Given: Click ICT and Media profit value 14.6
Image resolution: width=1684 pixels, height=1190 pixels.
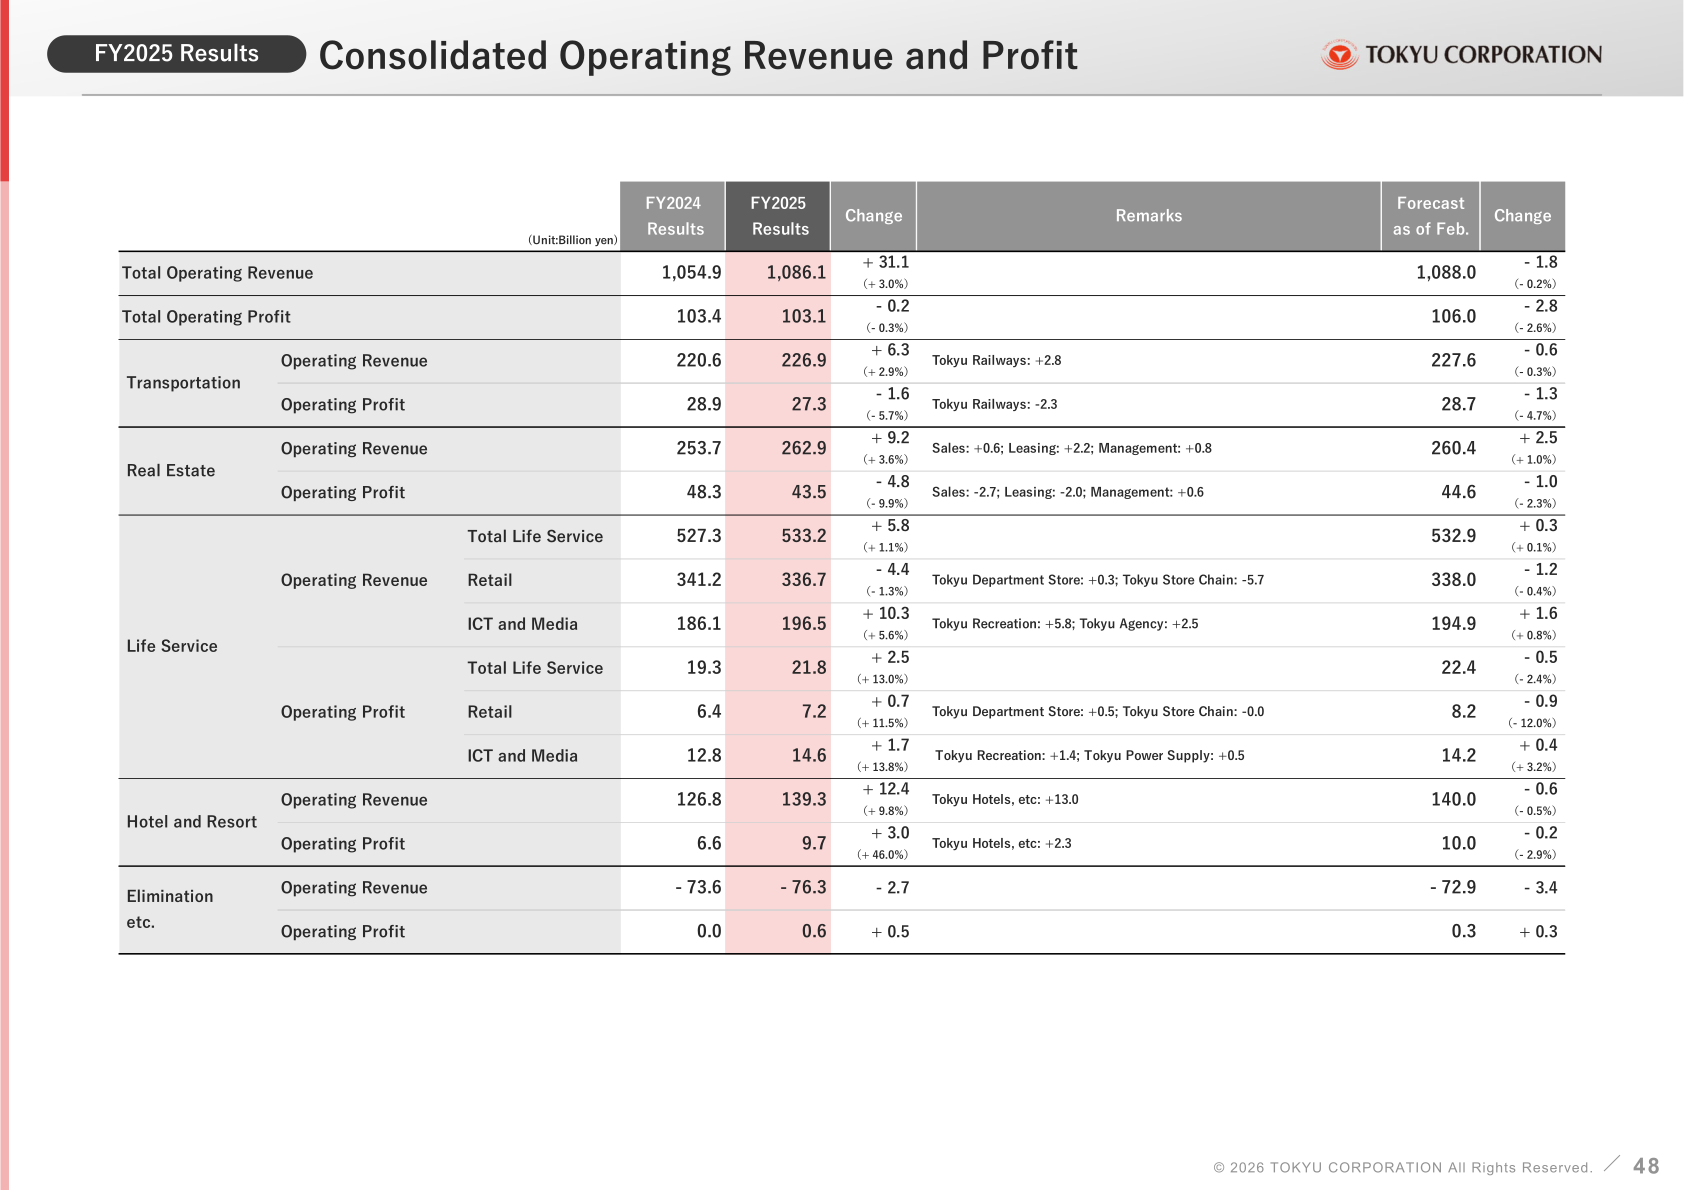Looking at the screenshot, I should 809,757.
